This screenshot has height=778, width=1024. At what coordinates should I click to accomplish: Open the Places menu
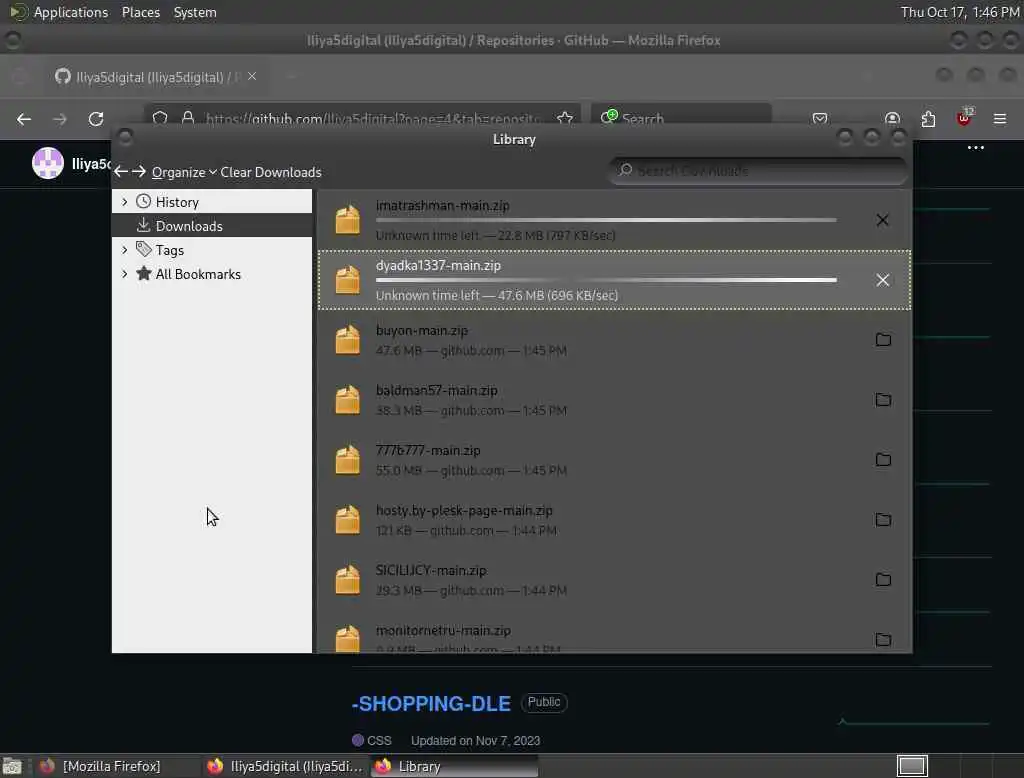[140, 12]
